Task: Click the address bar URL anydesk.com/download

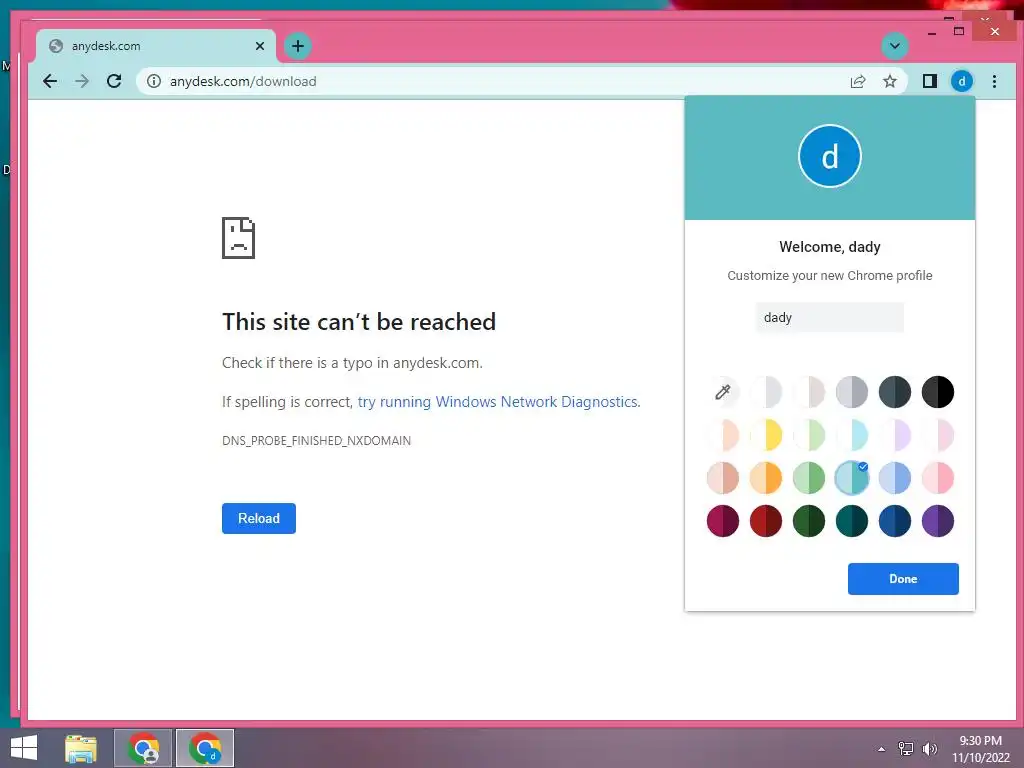Action: [x=243, y=81]
